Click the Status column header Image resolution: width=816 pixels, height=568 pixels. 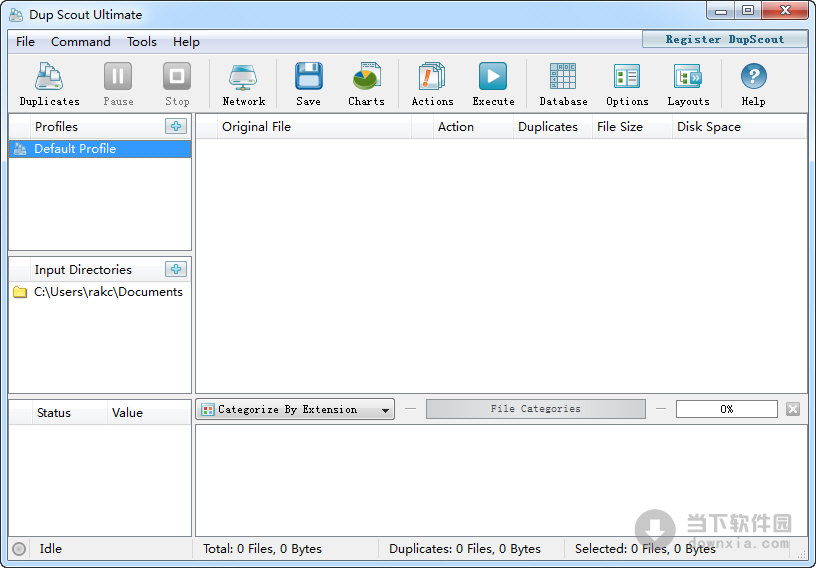point(70,413)
